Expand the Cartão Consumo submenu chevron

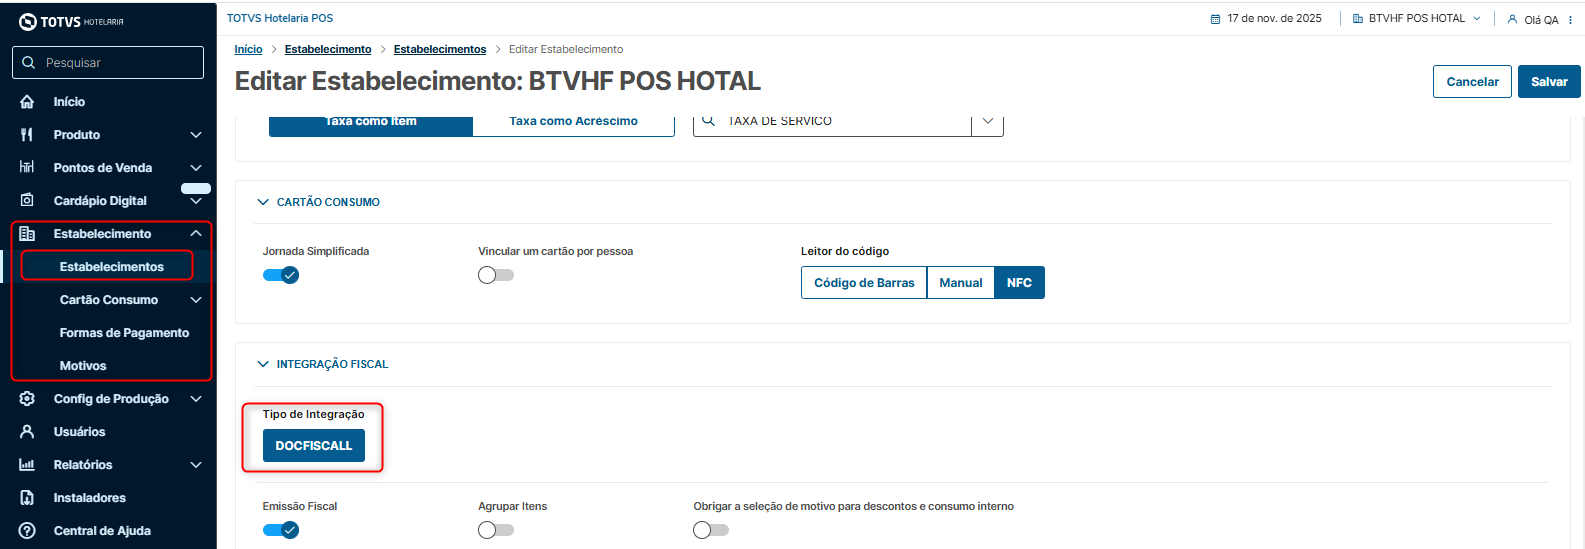pyautogui.click(x=196, y=300)
